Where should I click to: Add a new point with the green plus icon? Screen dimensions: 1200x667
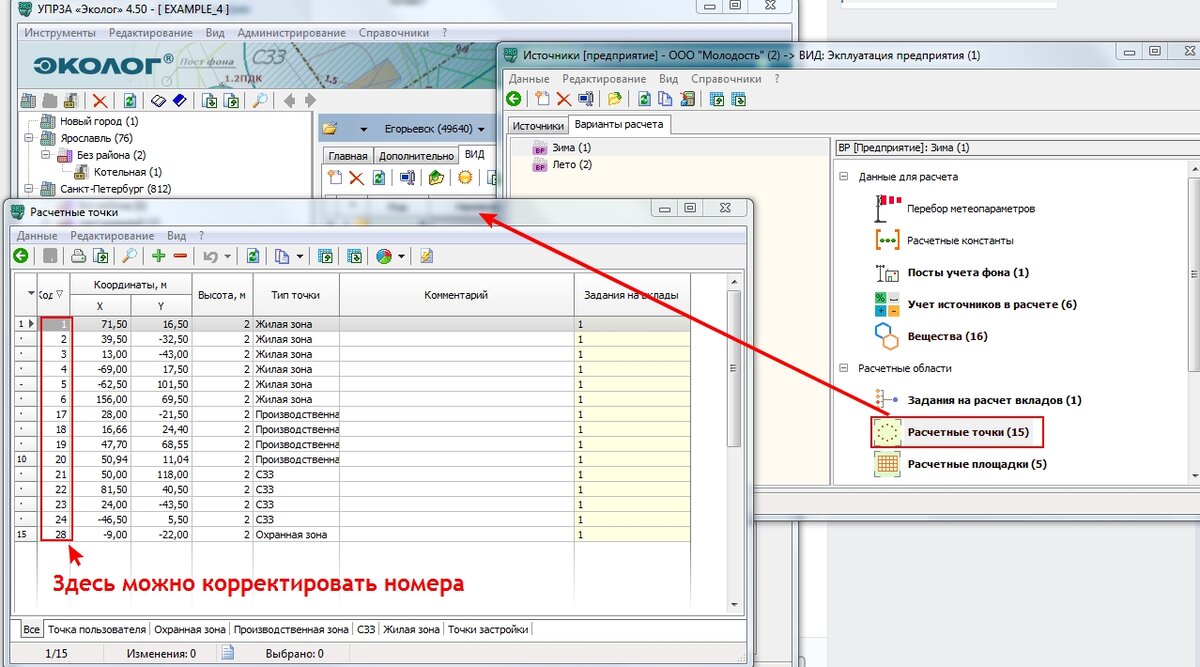click(158, 256)
